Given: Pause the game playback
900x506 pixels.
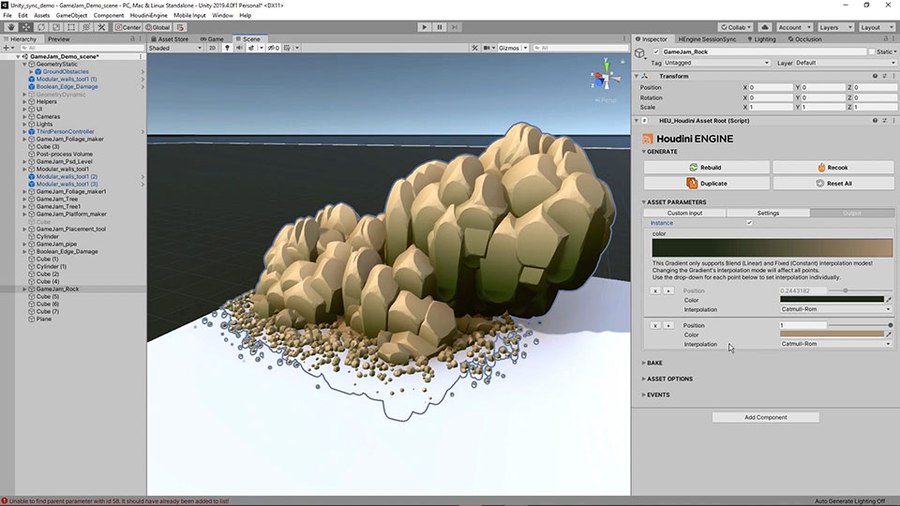Looking at the screenshot, I should [440, 27].
